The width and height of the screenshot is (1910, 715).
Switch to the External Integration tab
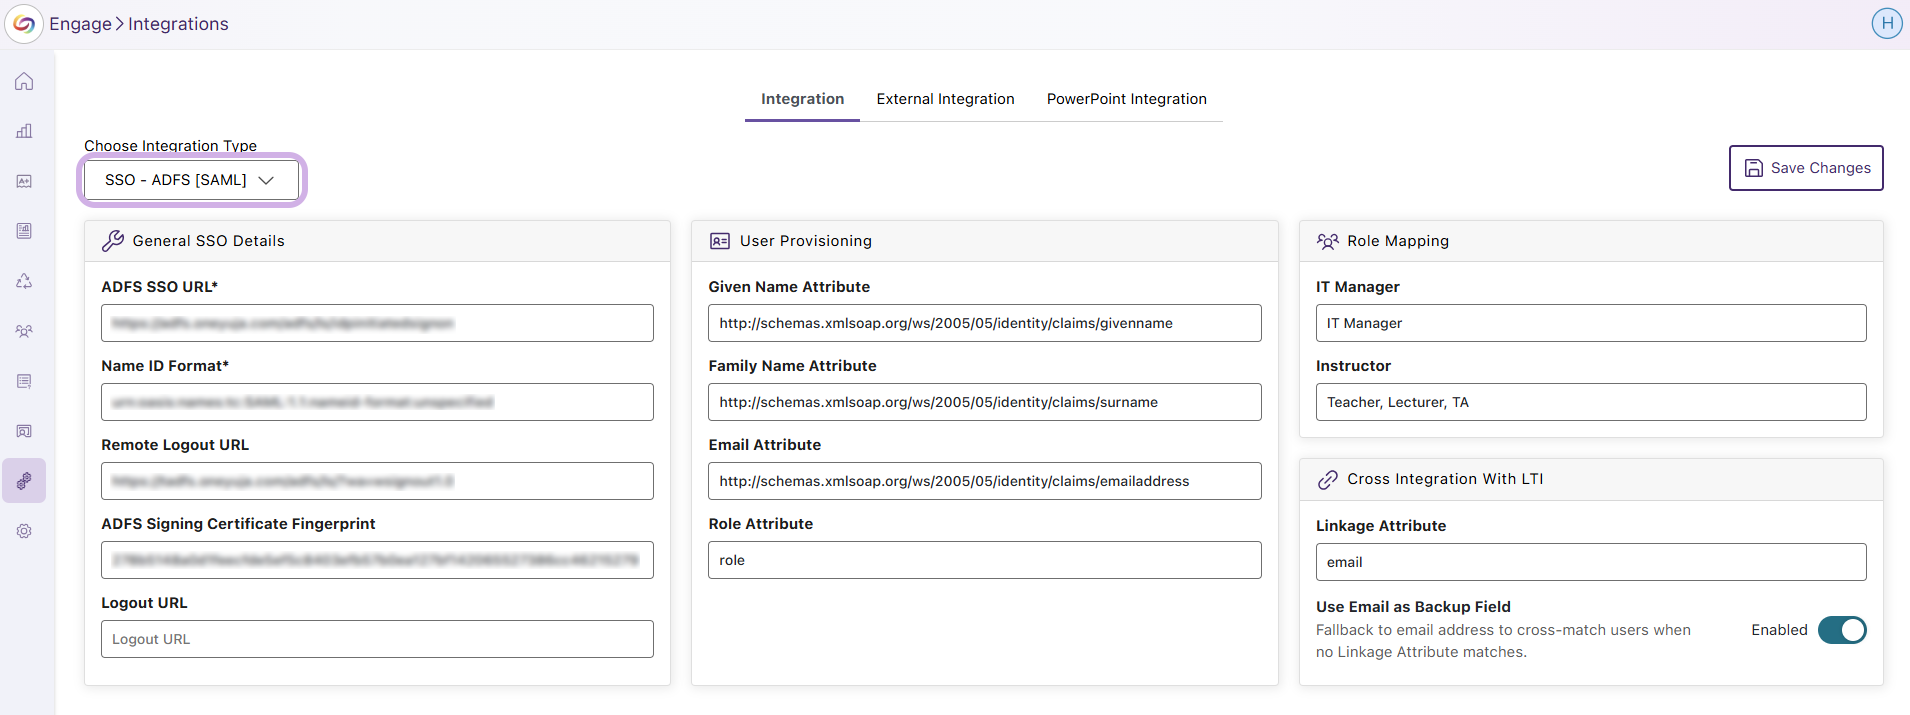pos(945,99)
